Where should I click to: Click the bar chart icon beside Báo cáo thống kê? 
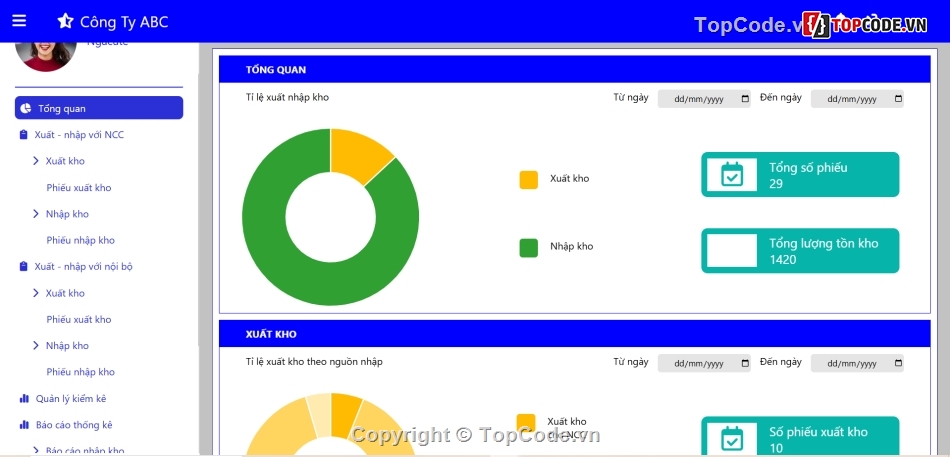(24, 425)
